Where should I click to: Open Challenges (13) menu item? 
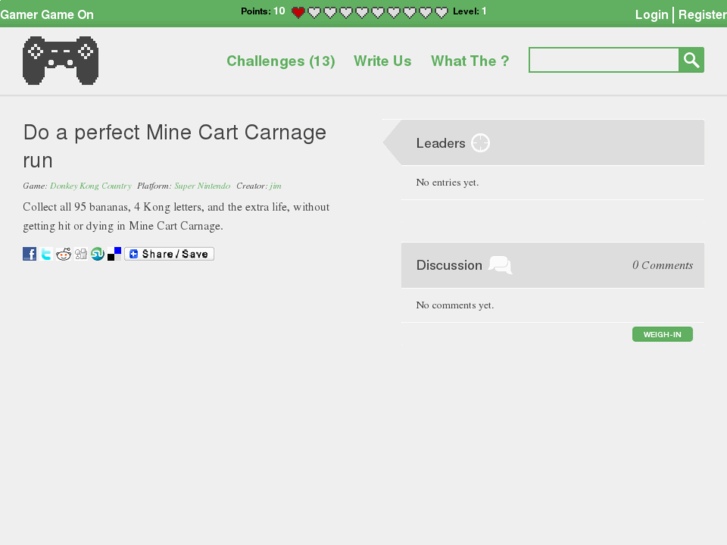point(281,61)
